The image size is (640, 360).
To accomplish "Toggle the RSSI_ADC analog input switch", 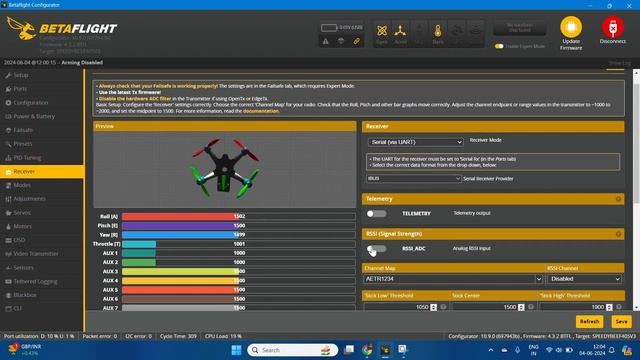I will point(376,249).
